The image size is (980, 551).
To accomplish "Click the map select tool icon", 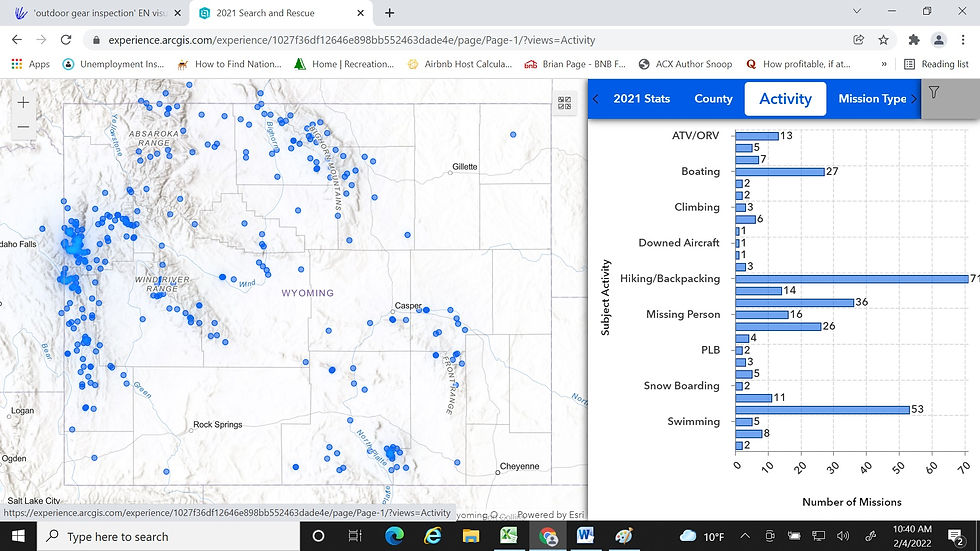I will 565,103.
